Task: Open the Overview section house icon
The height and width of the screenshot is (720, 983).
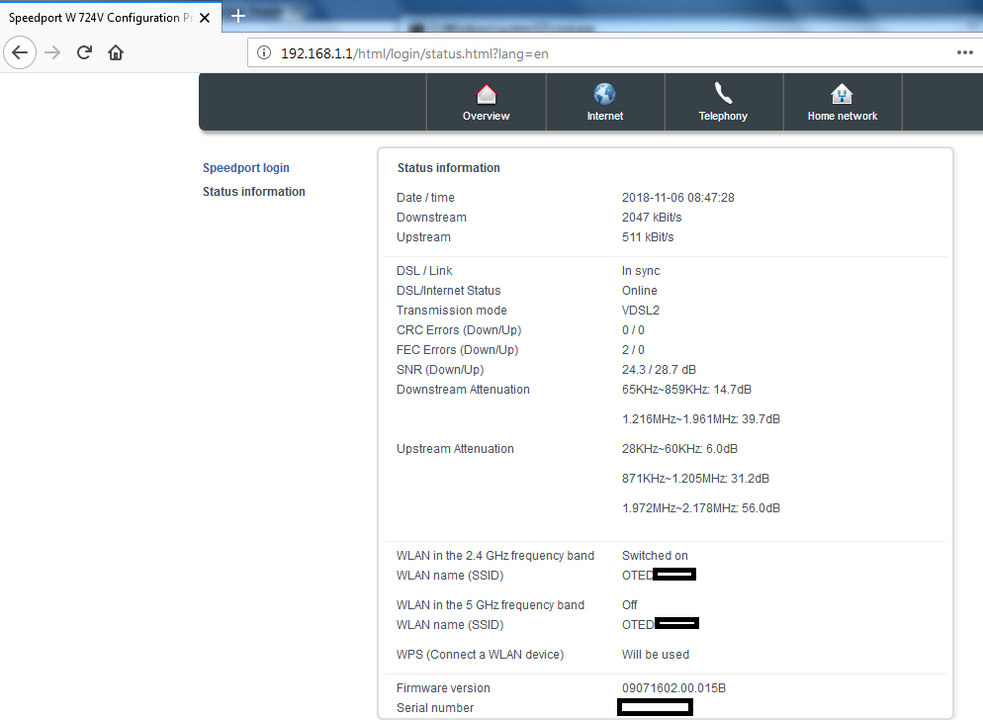Action: click(x=486, y=94)
